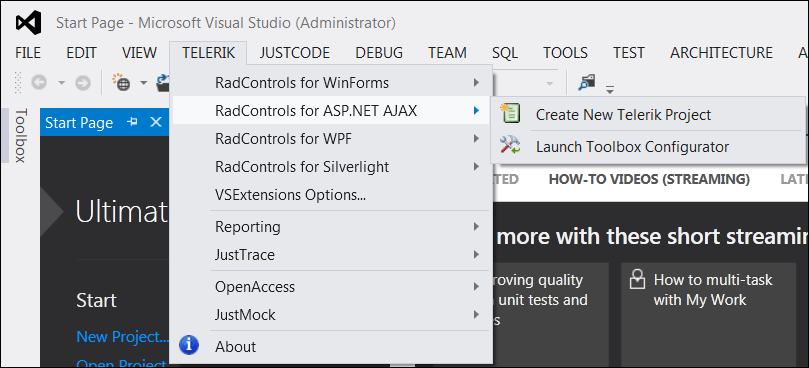
Task: Click the New Web Site globe icon
Action: [x=122, y=82]
